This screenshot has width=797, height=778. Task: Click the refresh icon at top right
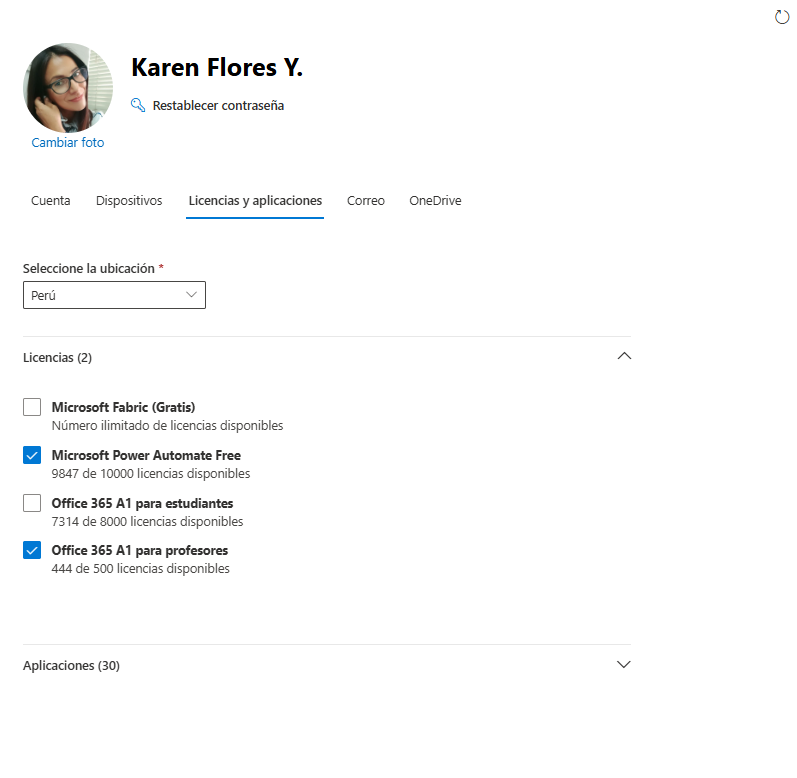point(782,17)
